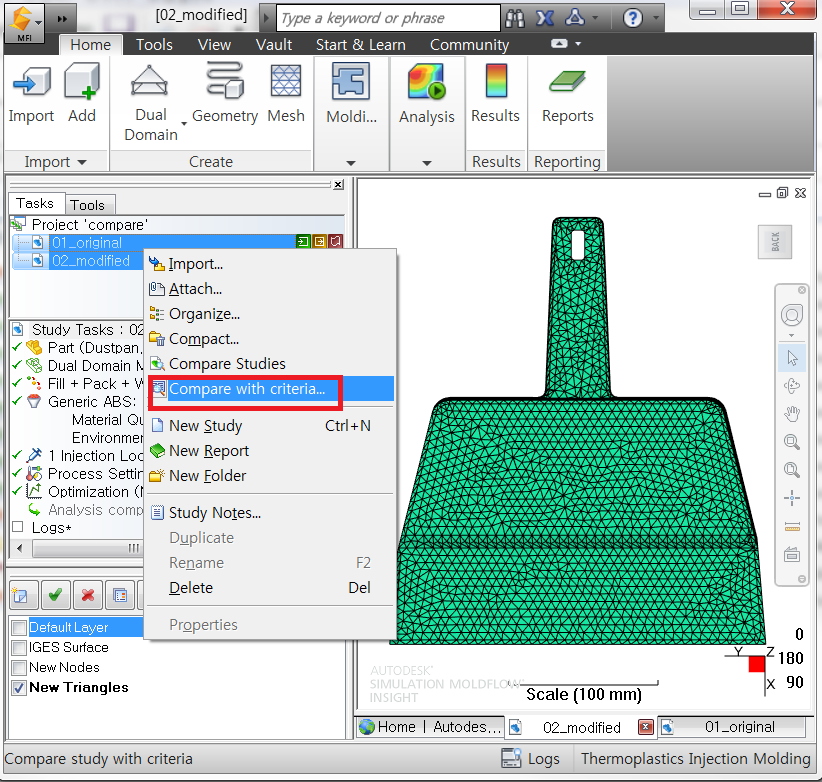Open the Autodesk 360 sign-in dropdown arrow
Image resolution: width=822 pixels, height=782 pixels.
coord(595,17)
